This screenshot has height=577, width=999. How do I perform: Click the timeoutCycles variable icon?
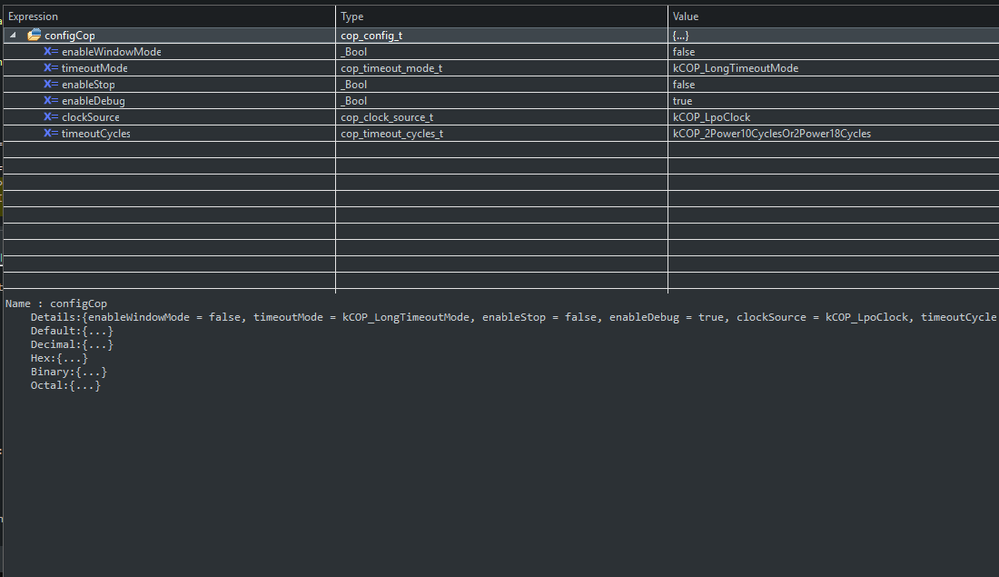pyautogui.click(x=50, y=133)
